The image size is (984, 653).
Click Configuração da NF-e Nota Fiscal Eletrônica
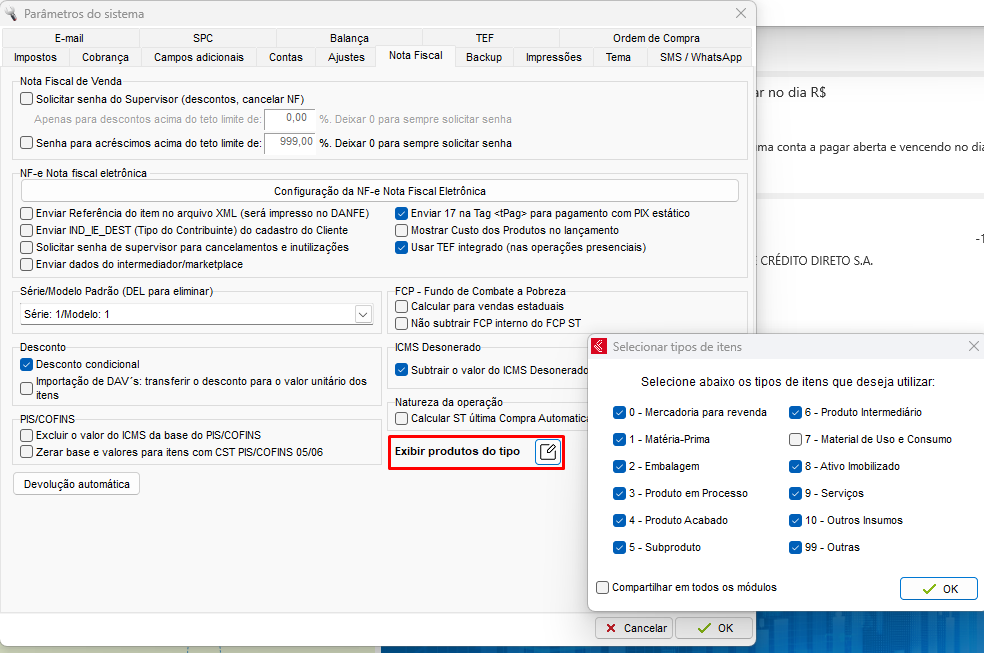379,191
